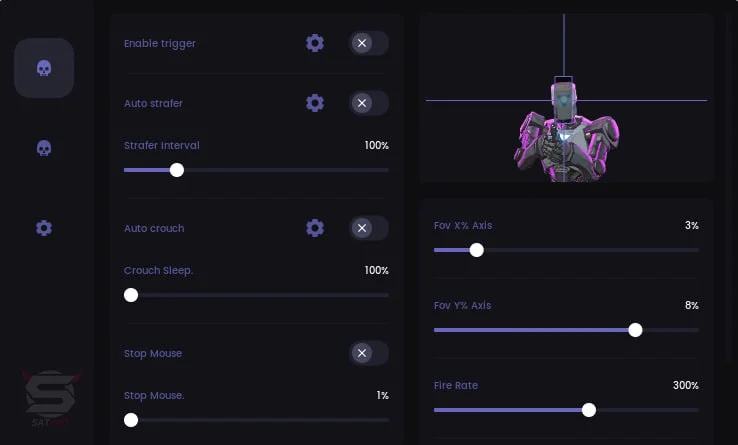Click the Fov X% Axis slider handle
The height and width of the screenshot is (445, 738).
(477, 250)
